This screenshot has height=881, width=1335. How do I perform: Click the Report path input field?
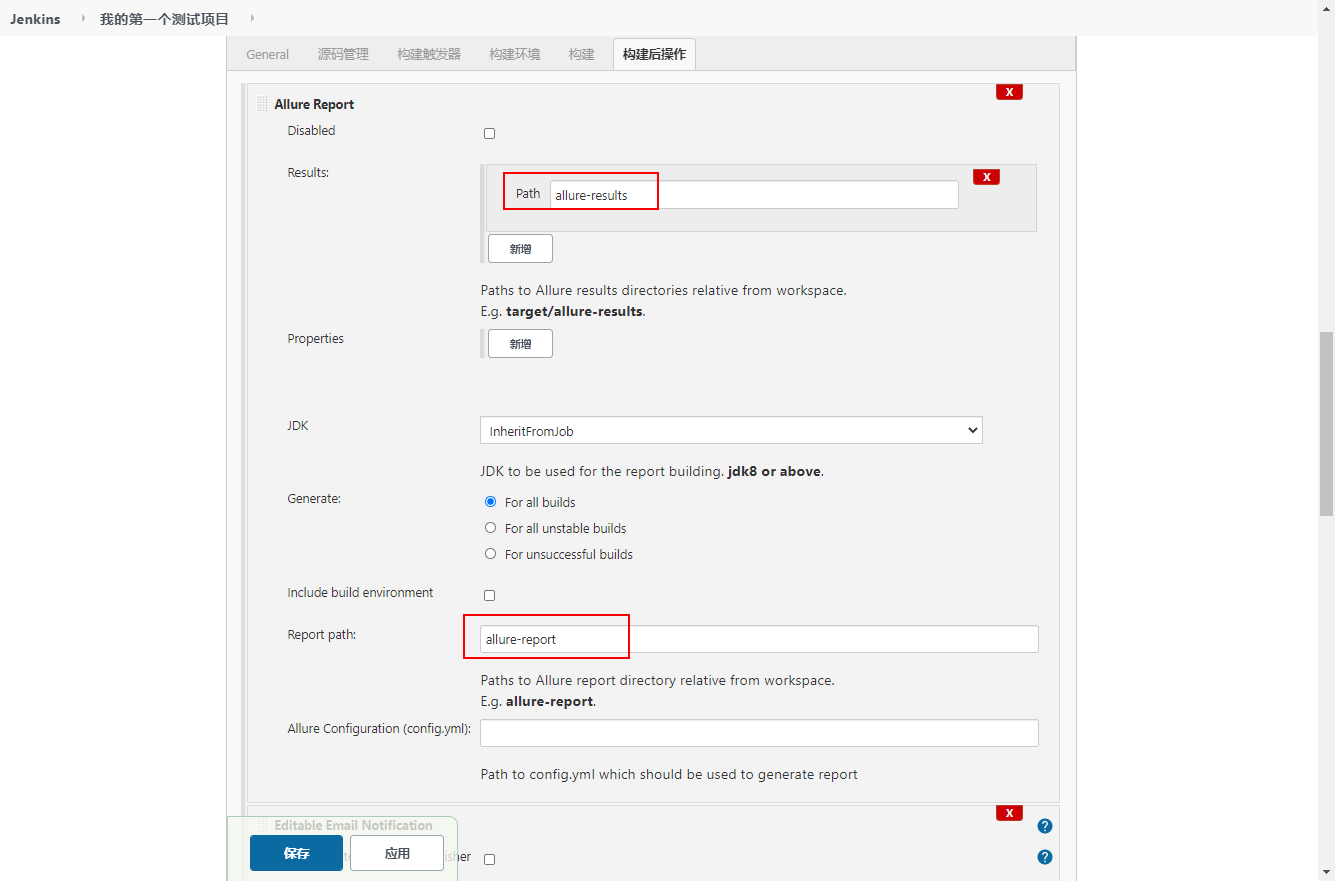pyautogui.click(x=759, y=639)
